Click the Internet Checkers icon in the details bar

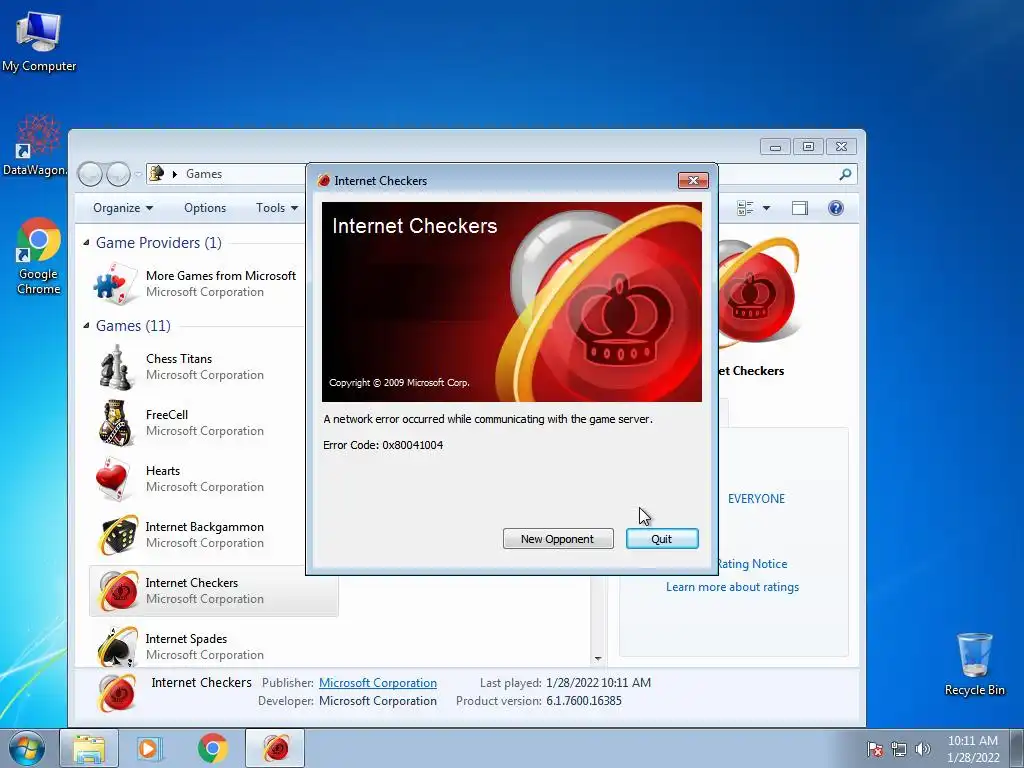(117, 692)
